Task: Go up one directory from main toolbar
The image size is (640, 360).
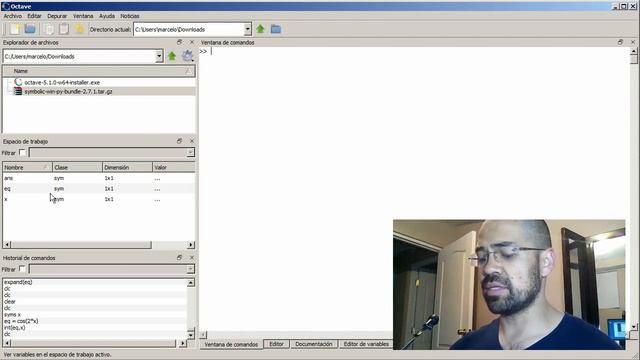Action: (260, 29)
